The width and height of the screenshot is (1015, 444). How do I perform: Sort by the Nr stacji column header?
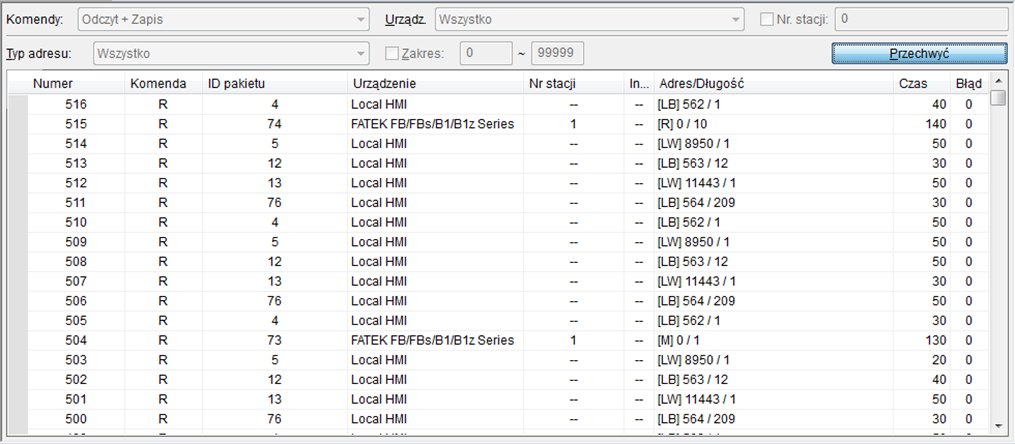click(x=574, y=83)
